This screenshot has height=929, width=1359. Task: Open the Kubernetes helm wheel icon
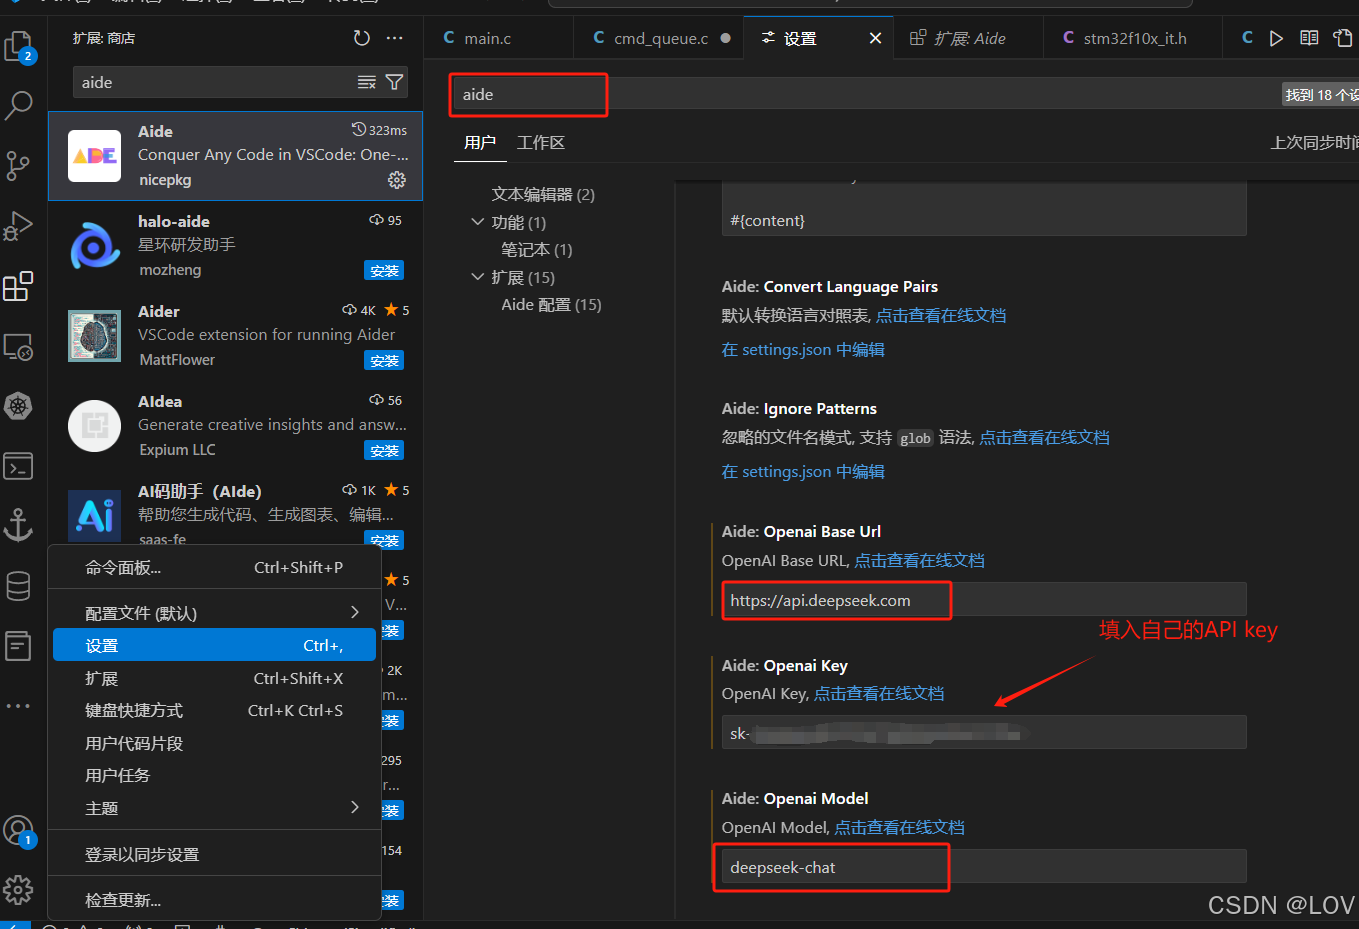(19, 406)
